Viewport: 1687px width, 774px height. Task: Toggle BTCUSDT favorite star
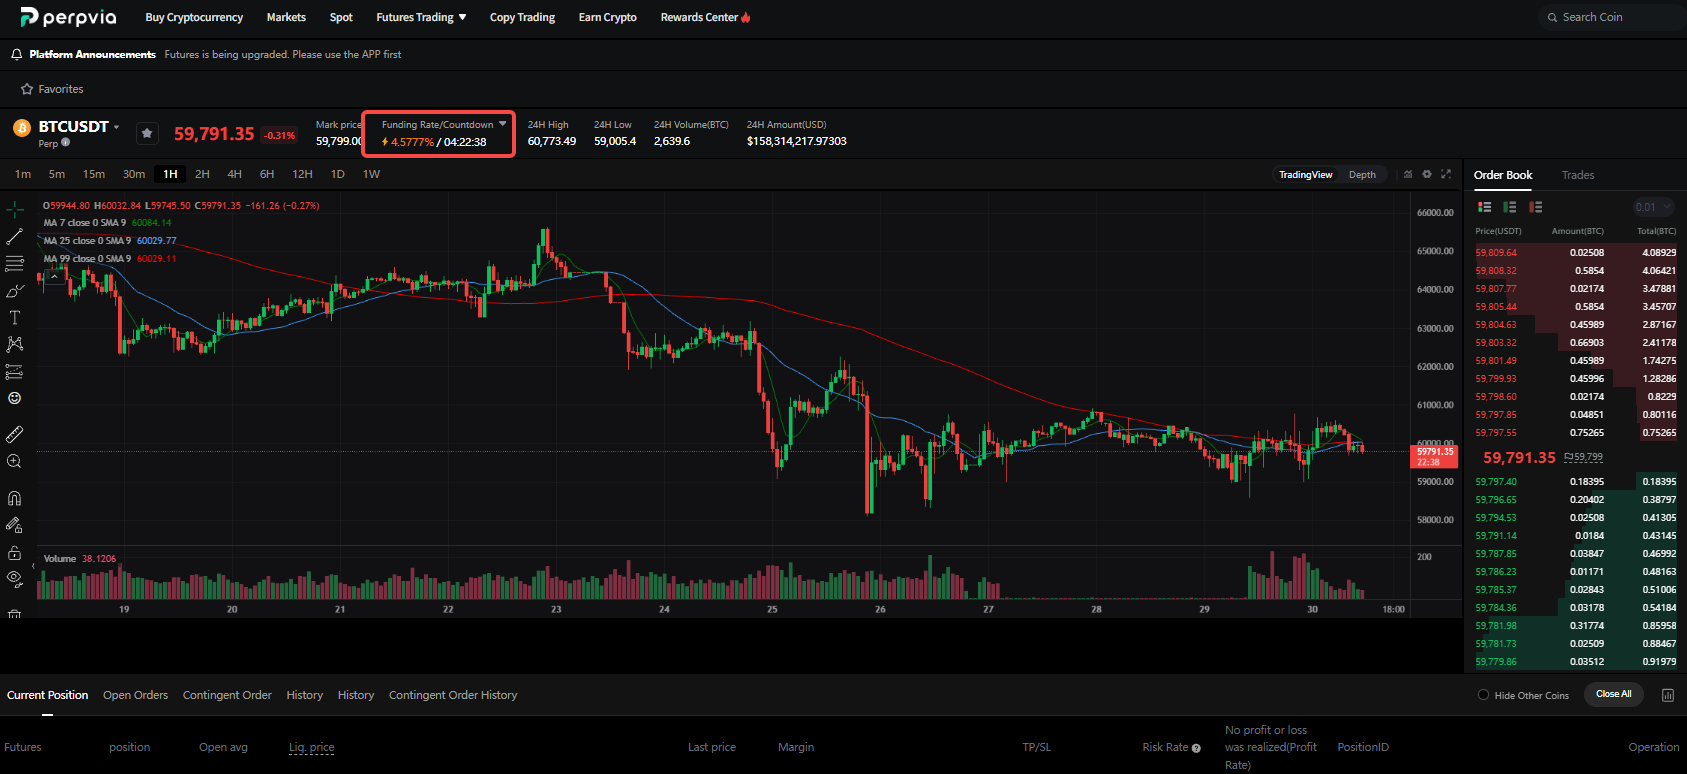pos(147,133)
